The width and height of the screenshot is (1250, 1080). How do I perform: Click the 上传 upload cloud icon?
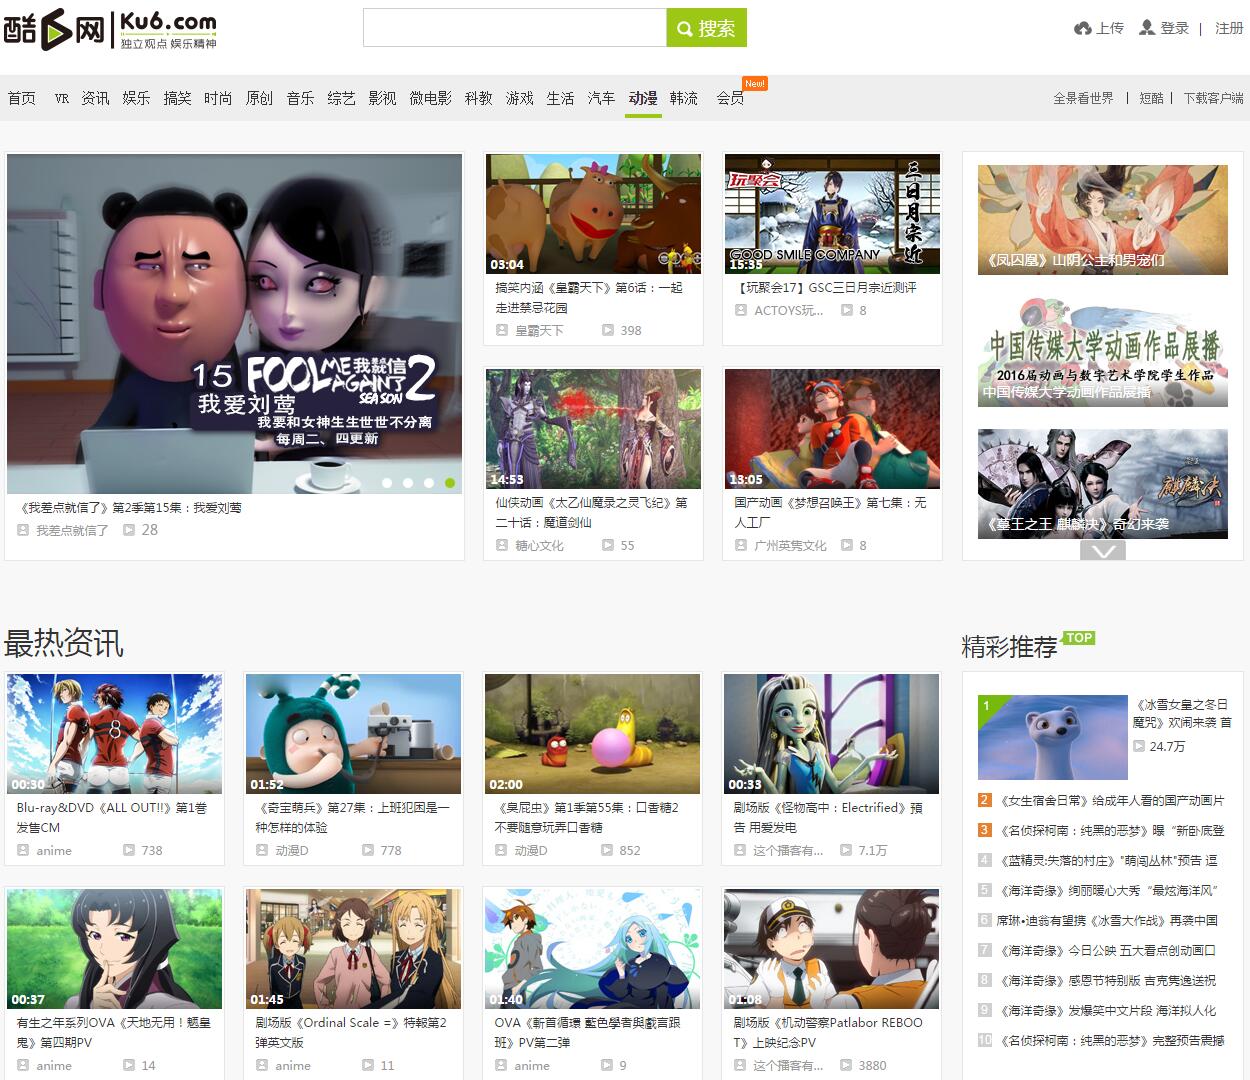[1082, 28]
